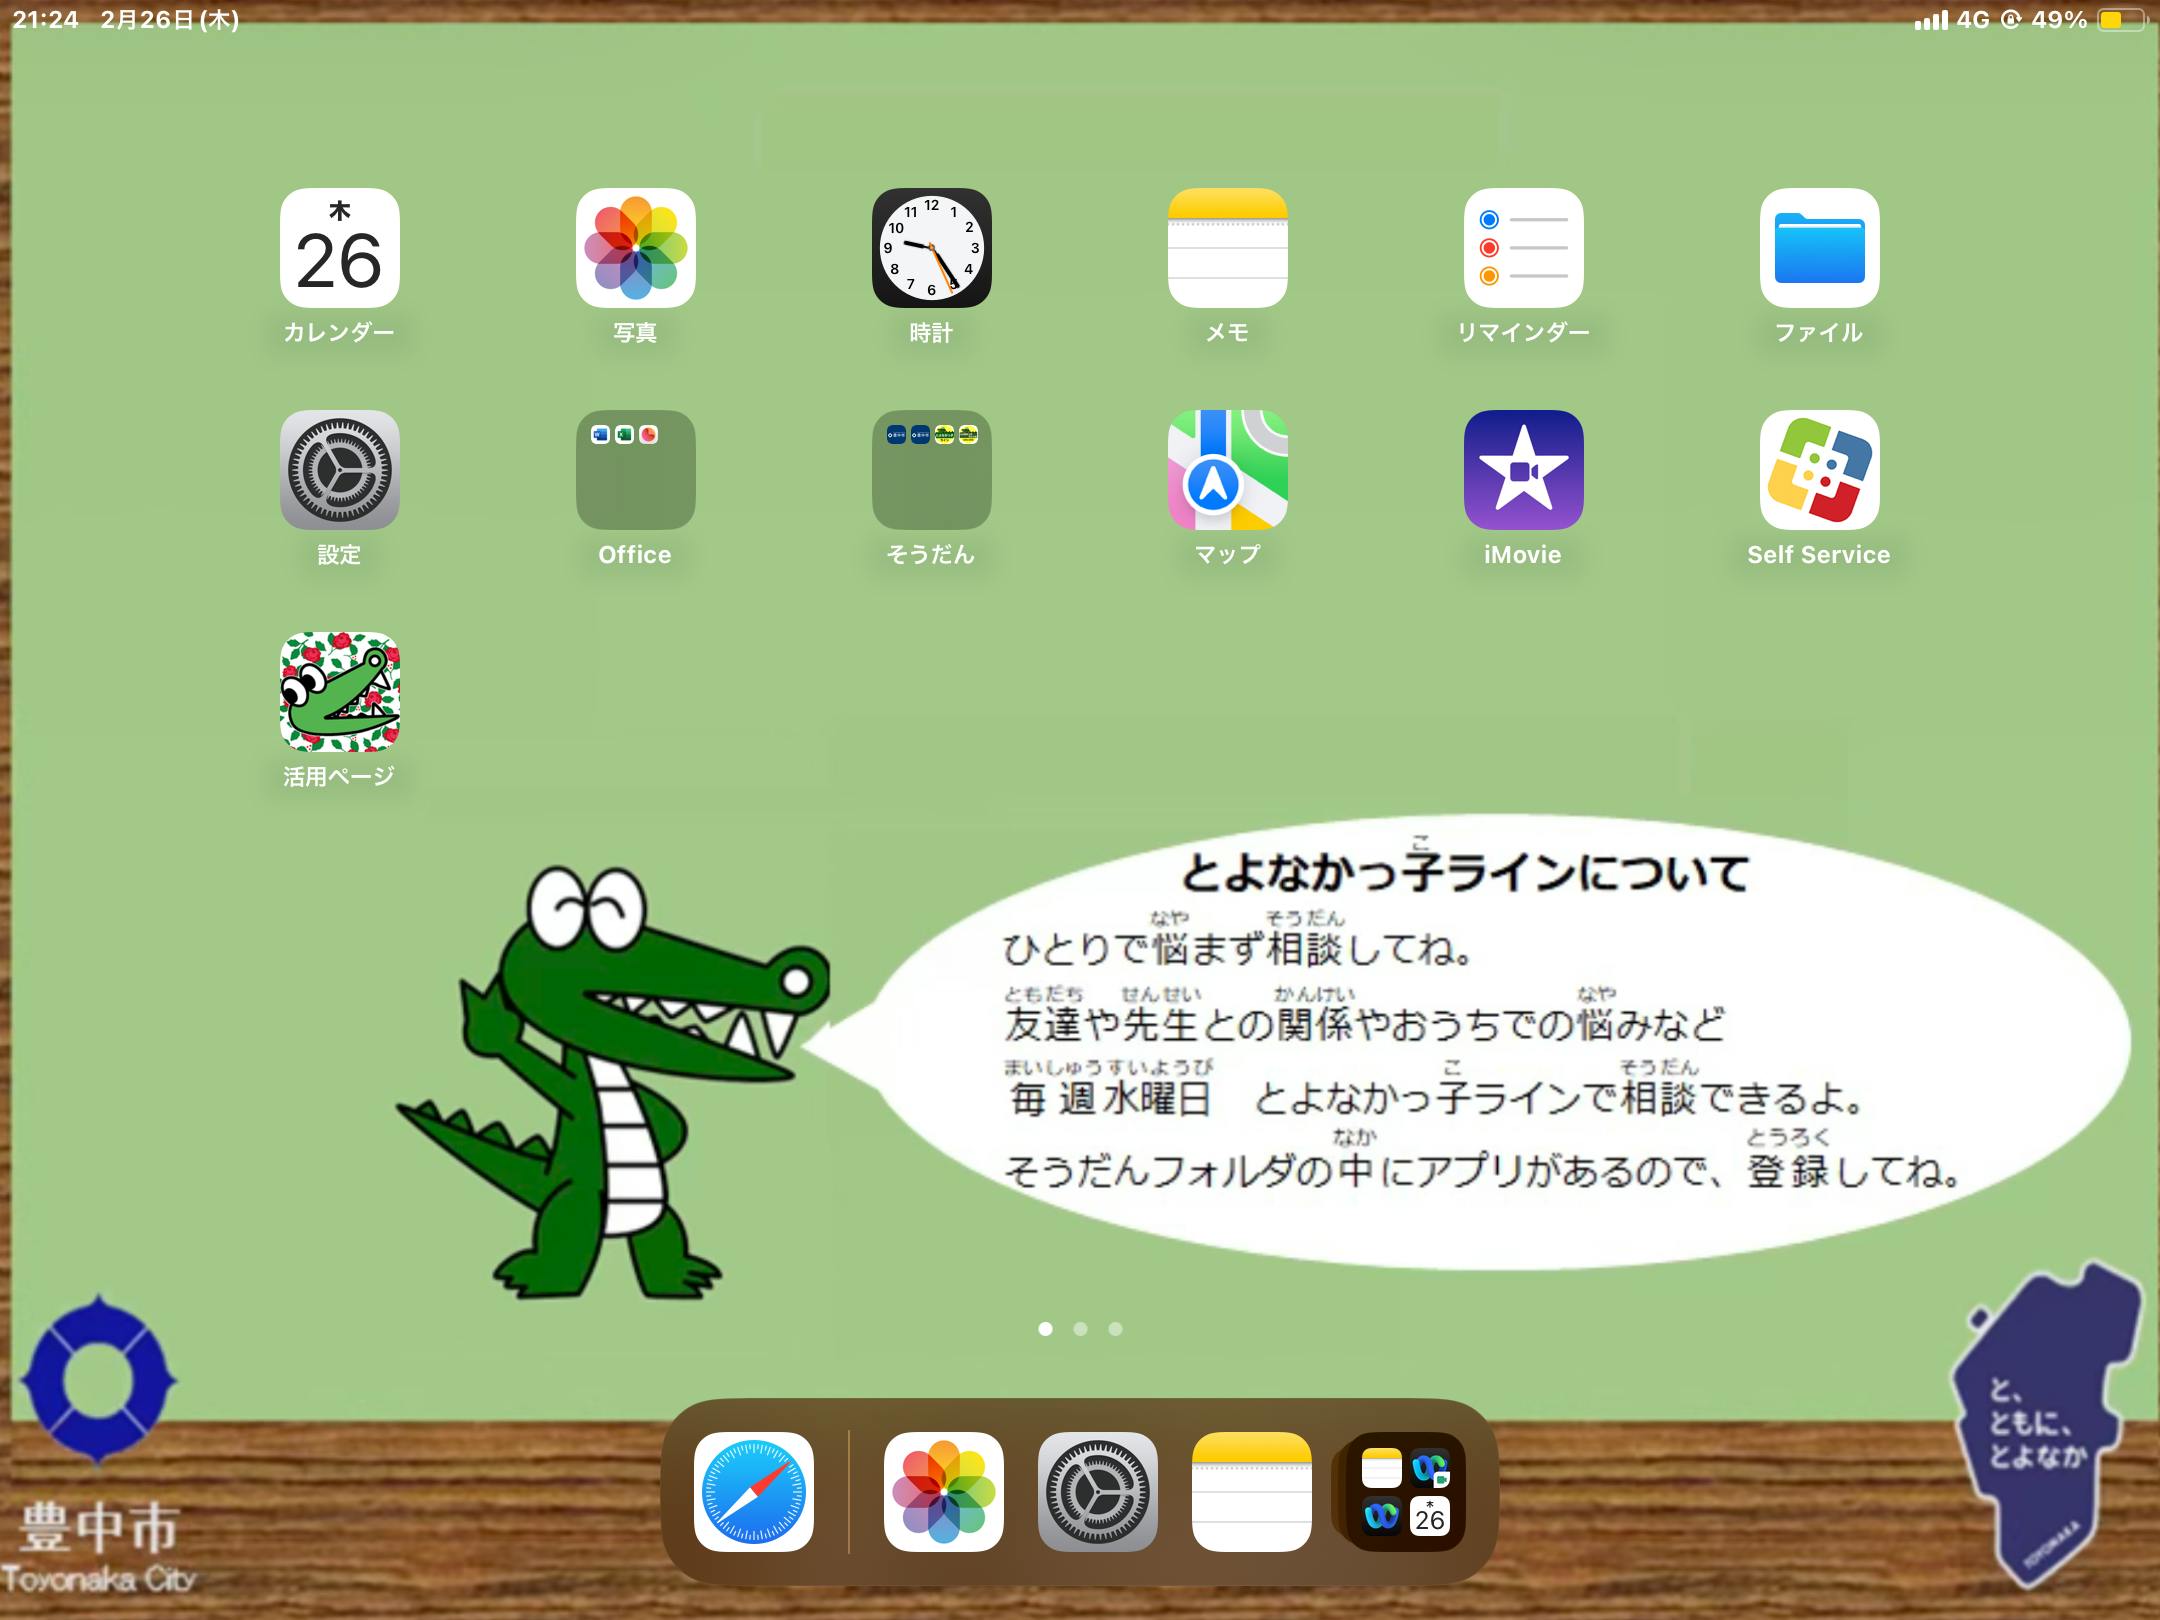Open Notes from the dock

click(1251, 1492)
